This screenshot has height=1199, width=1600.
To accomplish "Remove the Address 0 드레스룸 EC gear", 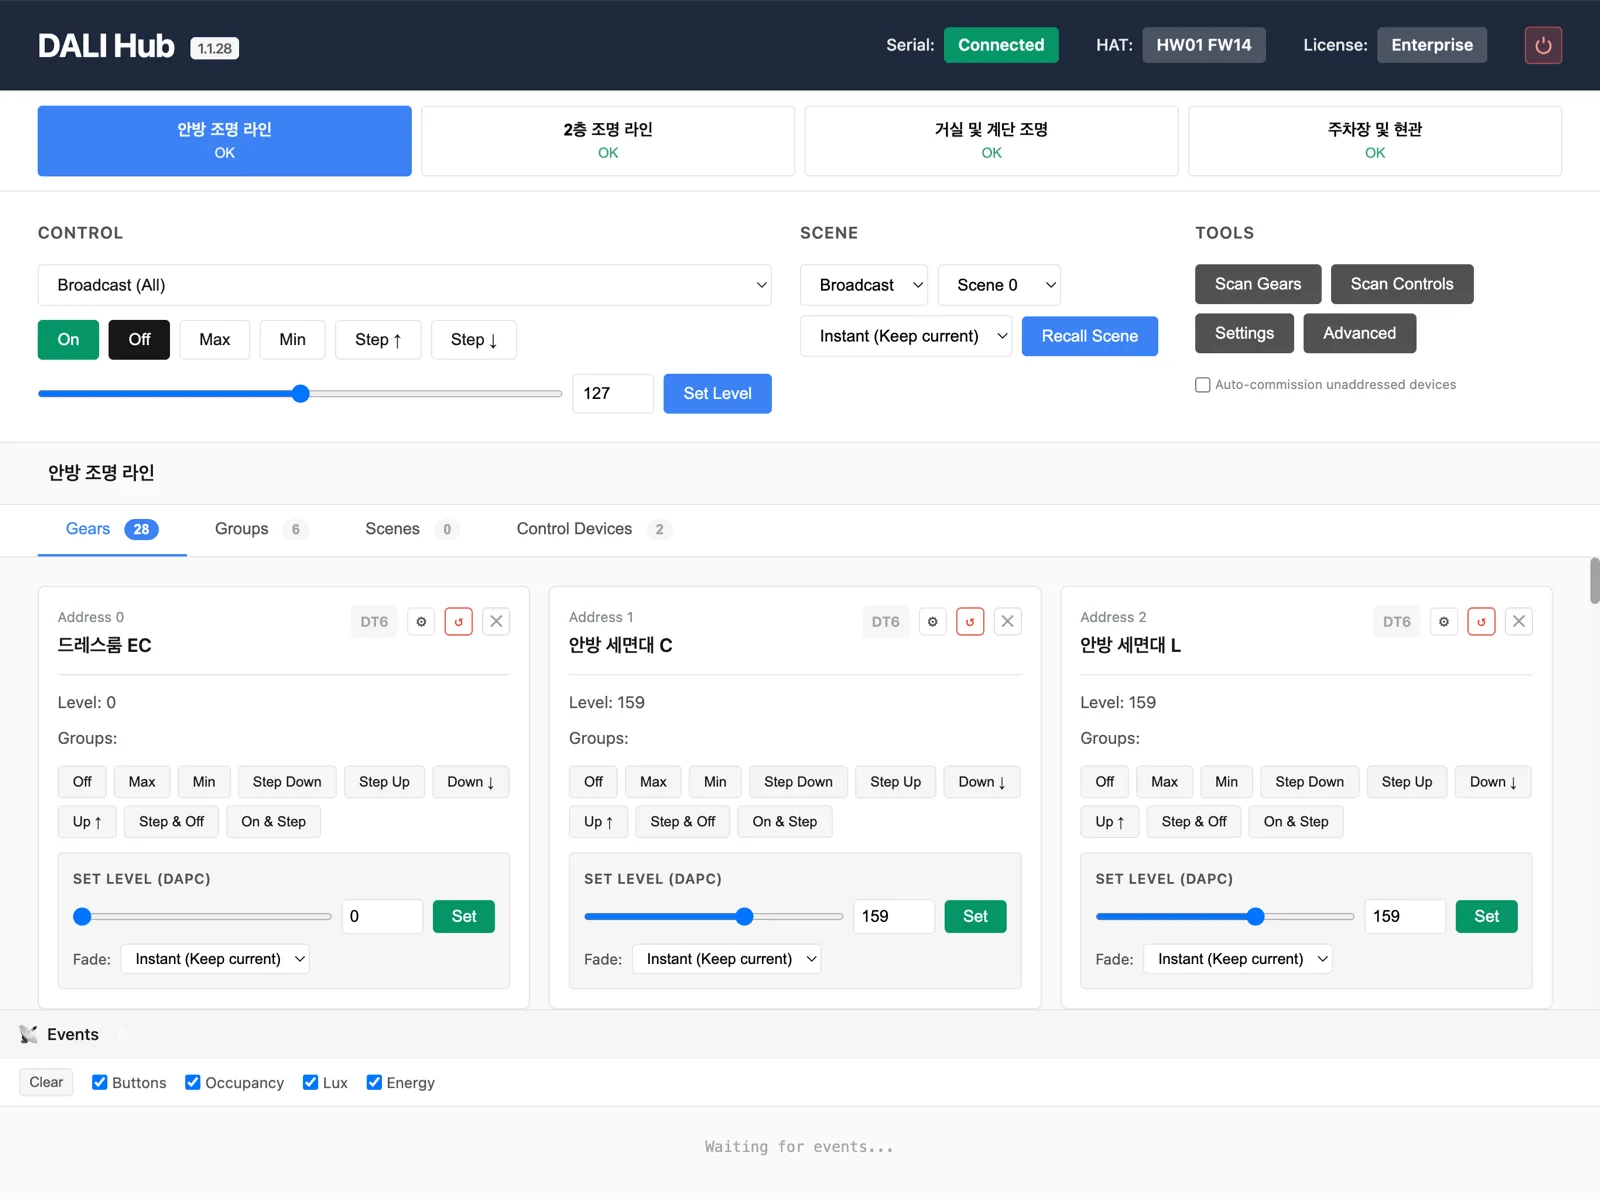I will 496,621.
